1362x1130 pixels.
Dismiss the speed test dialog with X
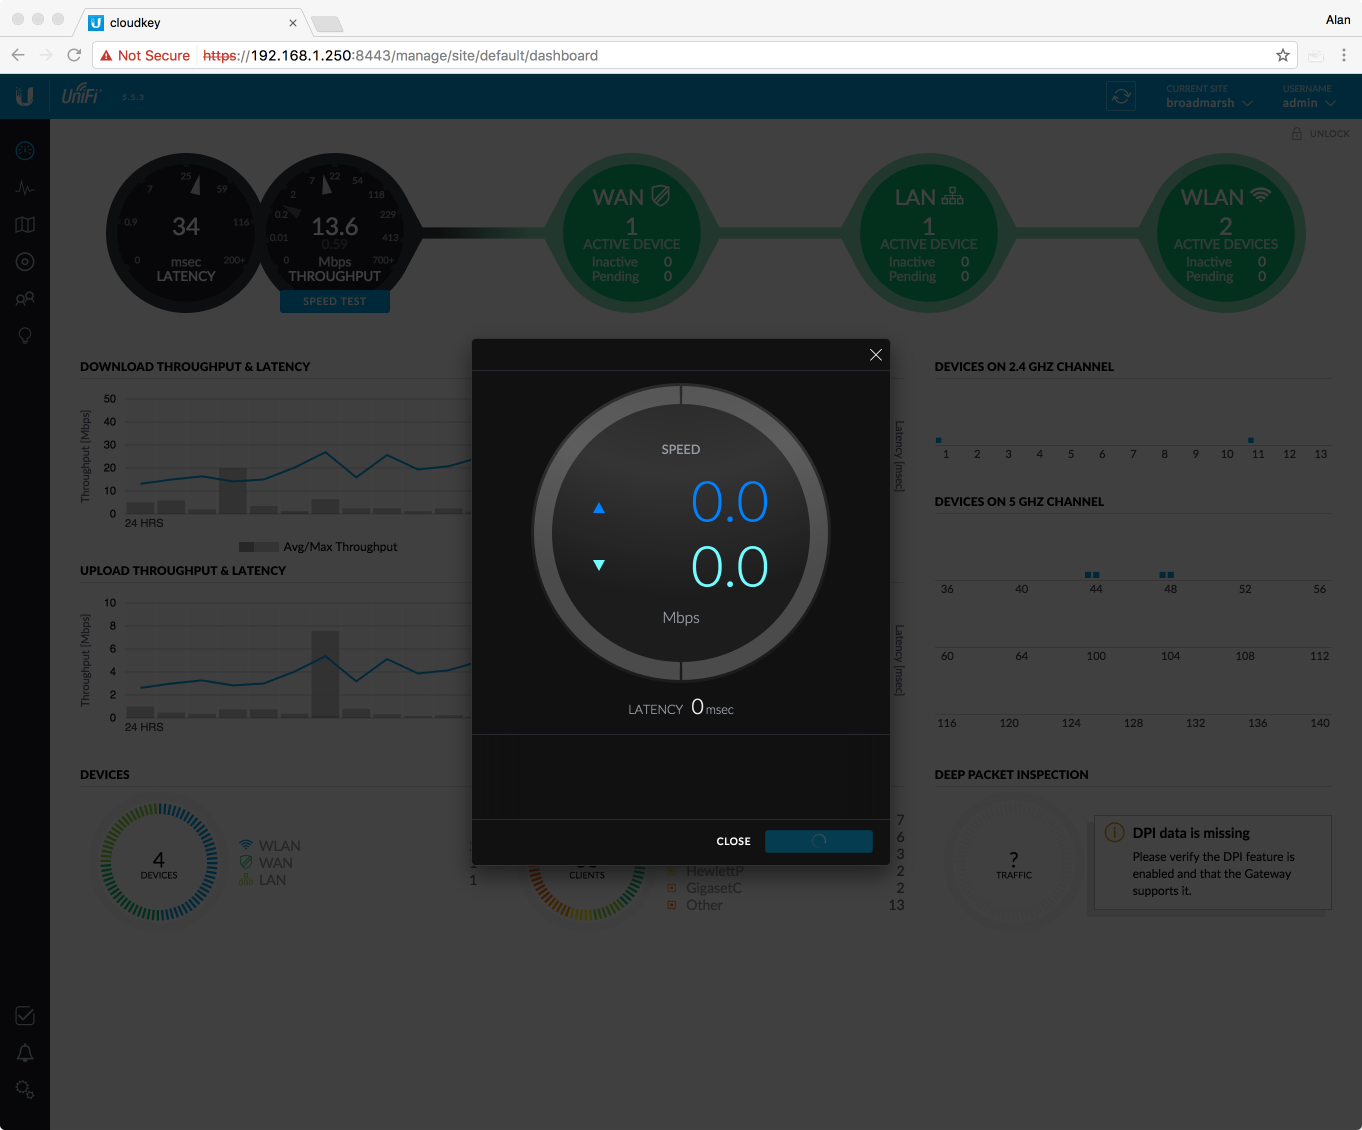click(x=875, y=355)
